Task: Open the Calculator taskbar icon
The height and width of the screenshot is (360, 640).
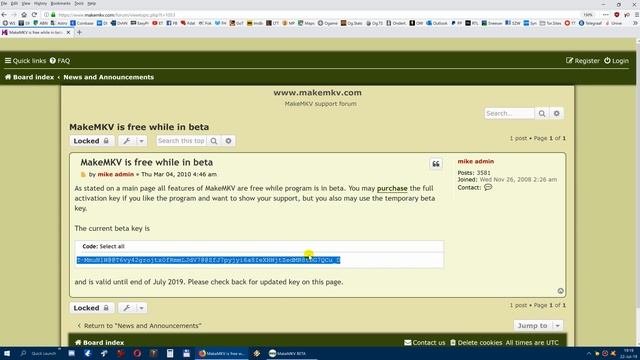Action: coord(170,353)
